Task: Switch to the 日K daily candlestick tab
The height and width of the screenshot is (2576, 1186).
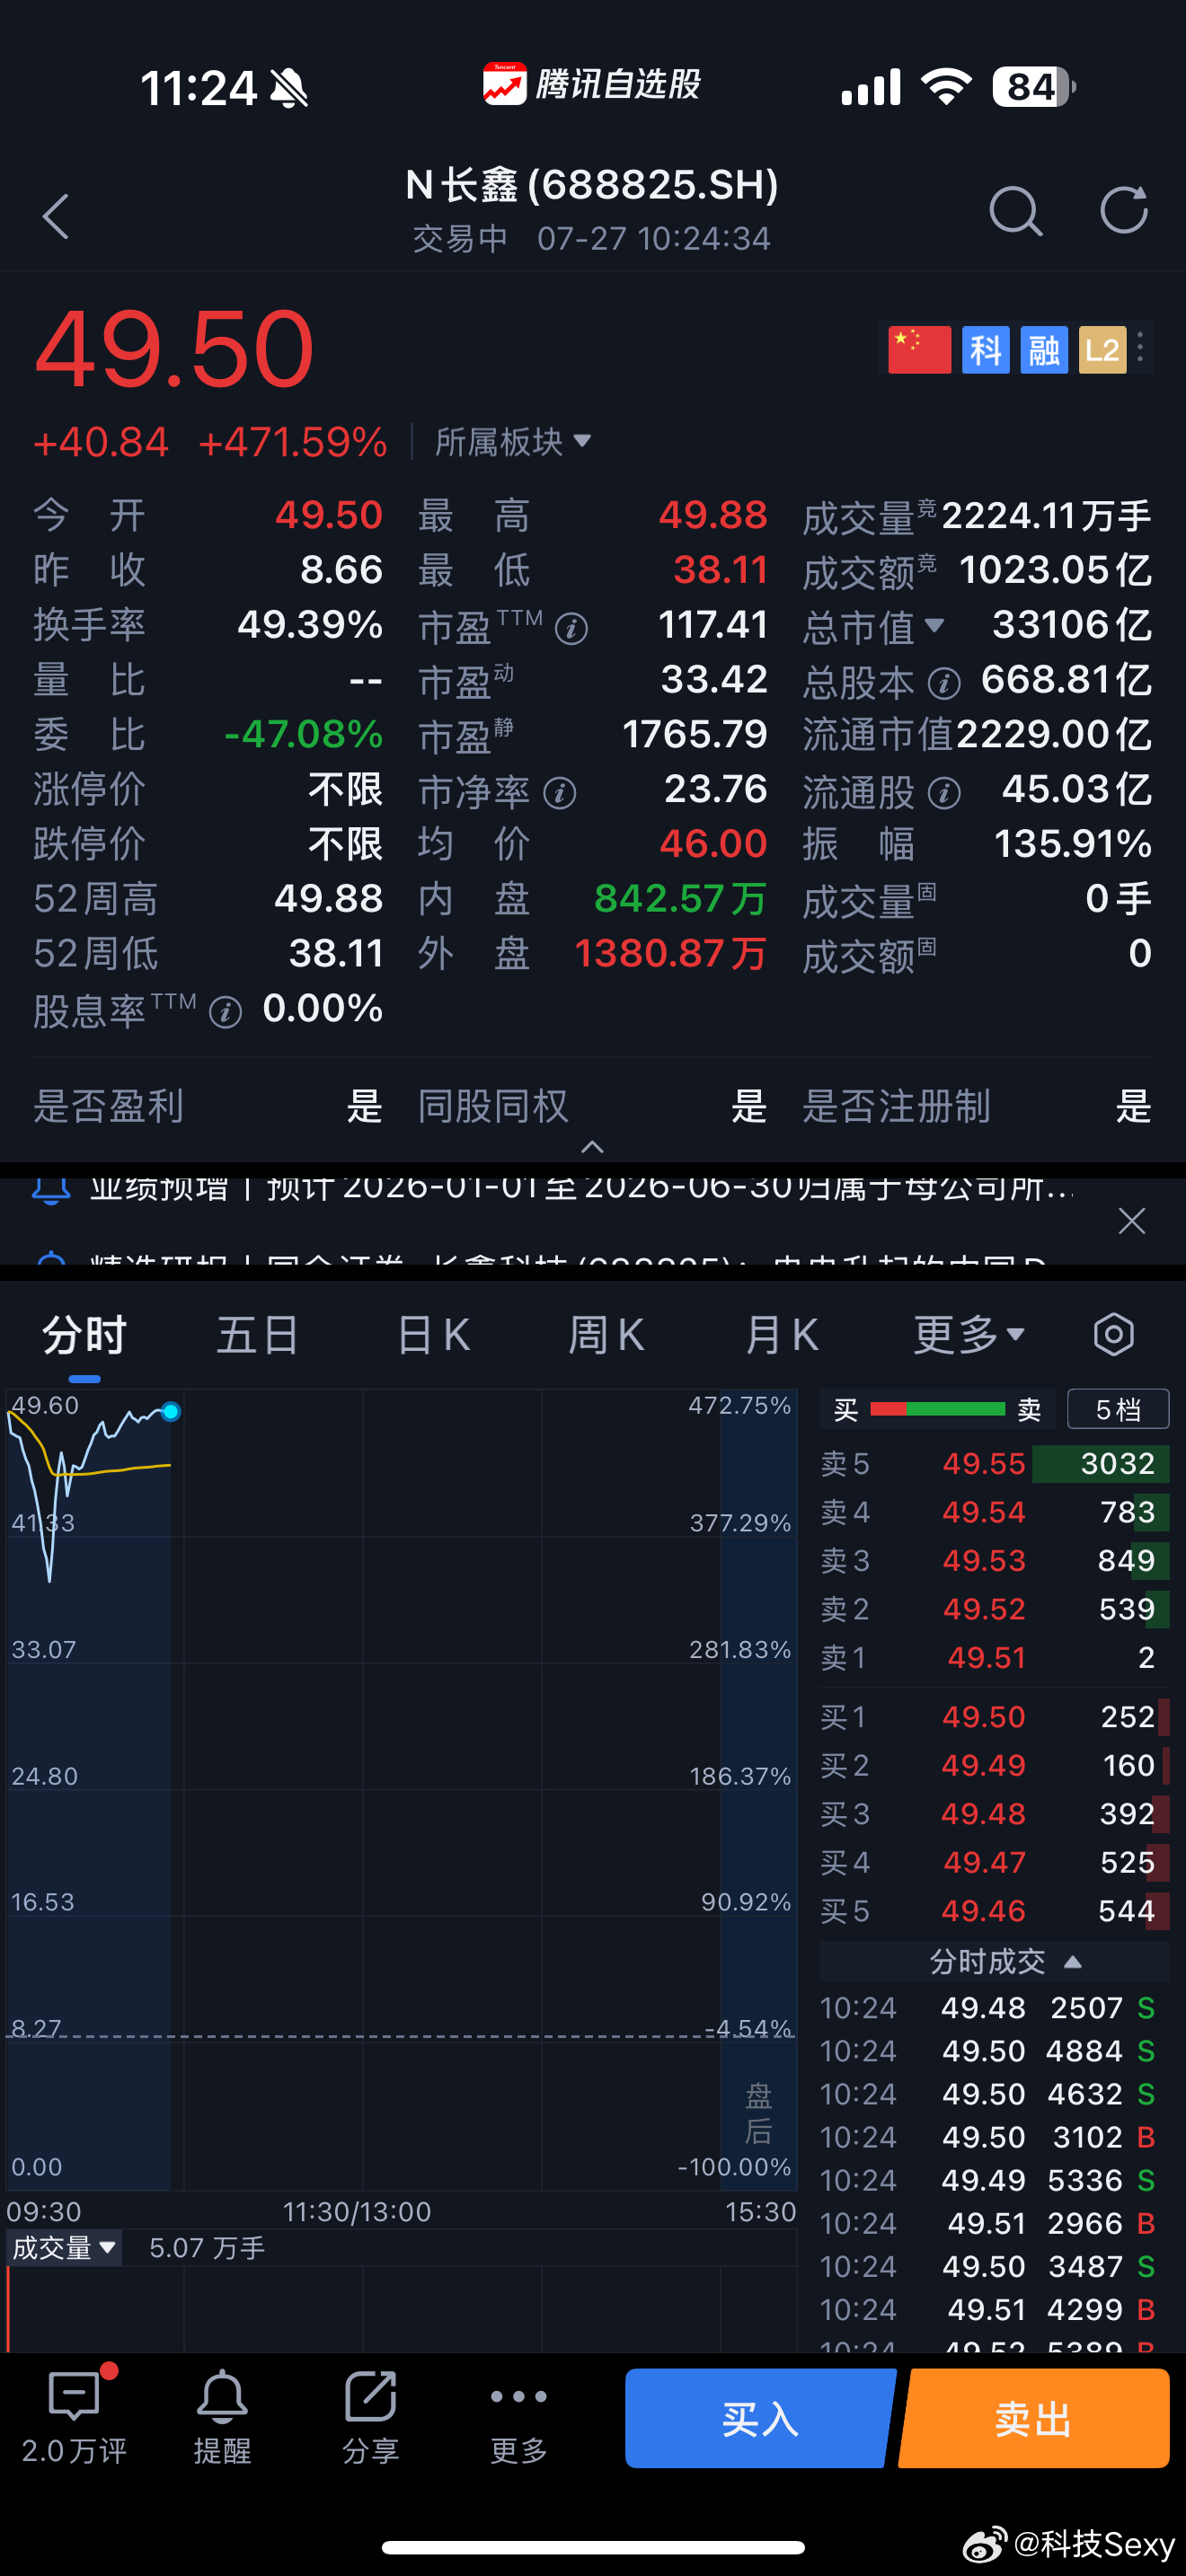Action: tap(433, 1335)
